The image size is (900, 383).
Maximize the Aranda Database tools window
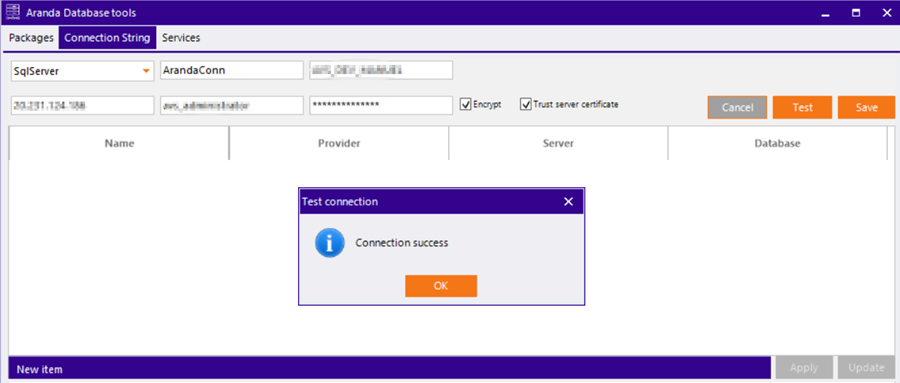[856, 13]
